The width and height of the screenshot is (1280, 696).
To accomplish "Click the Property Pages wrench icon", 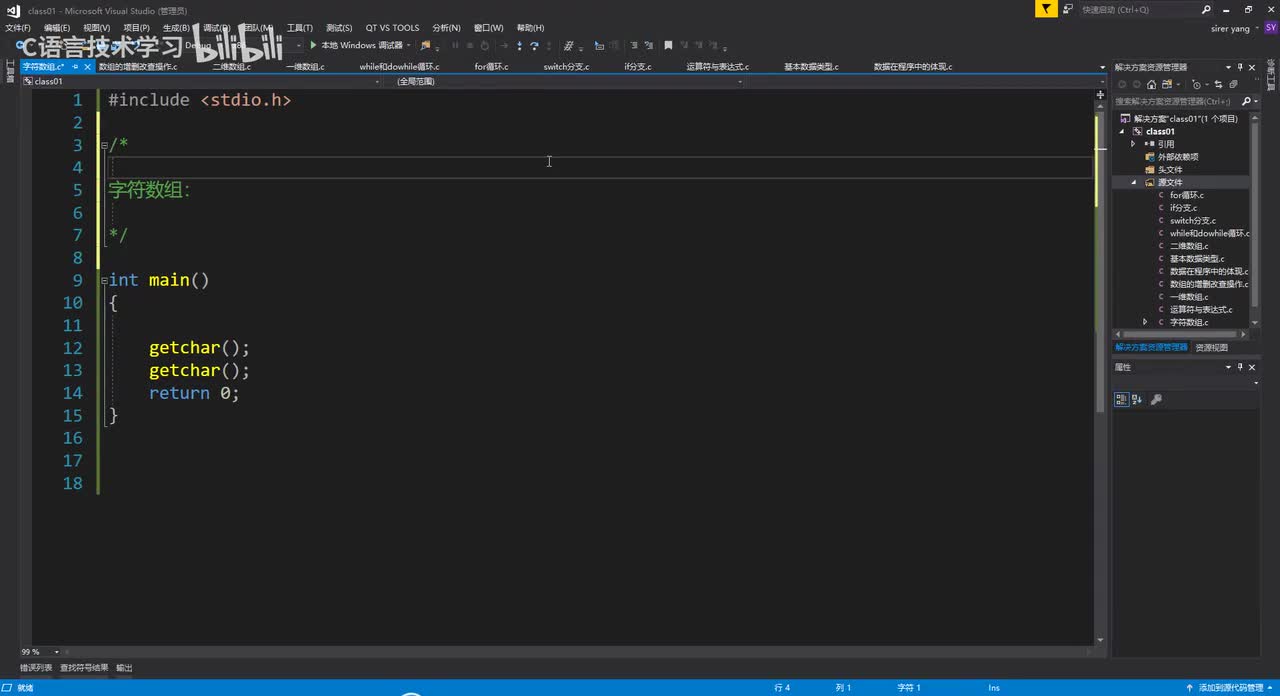I will (x=1157, y=399).
